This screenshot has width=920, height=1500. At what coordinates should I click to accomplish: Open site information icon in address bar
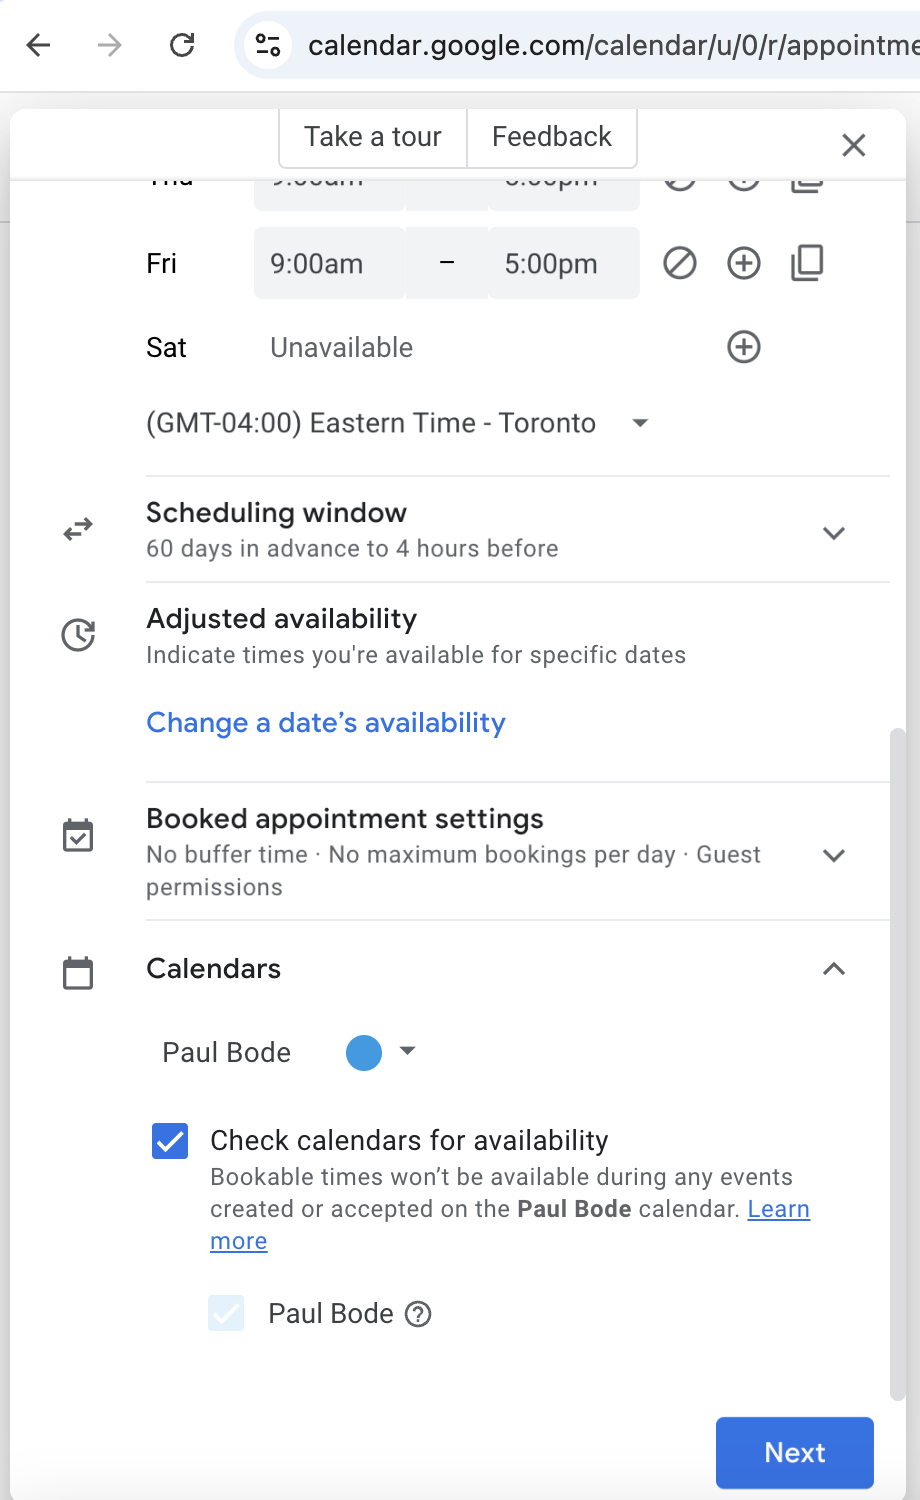[x=268, y=45]
